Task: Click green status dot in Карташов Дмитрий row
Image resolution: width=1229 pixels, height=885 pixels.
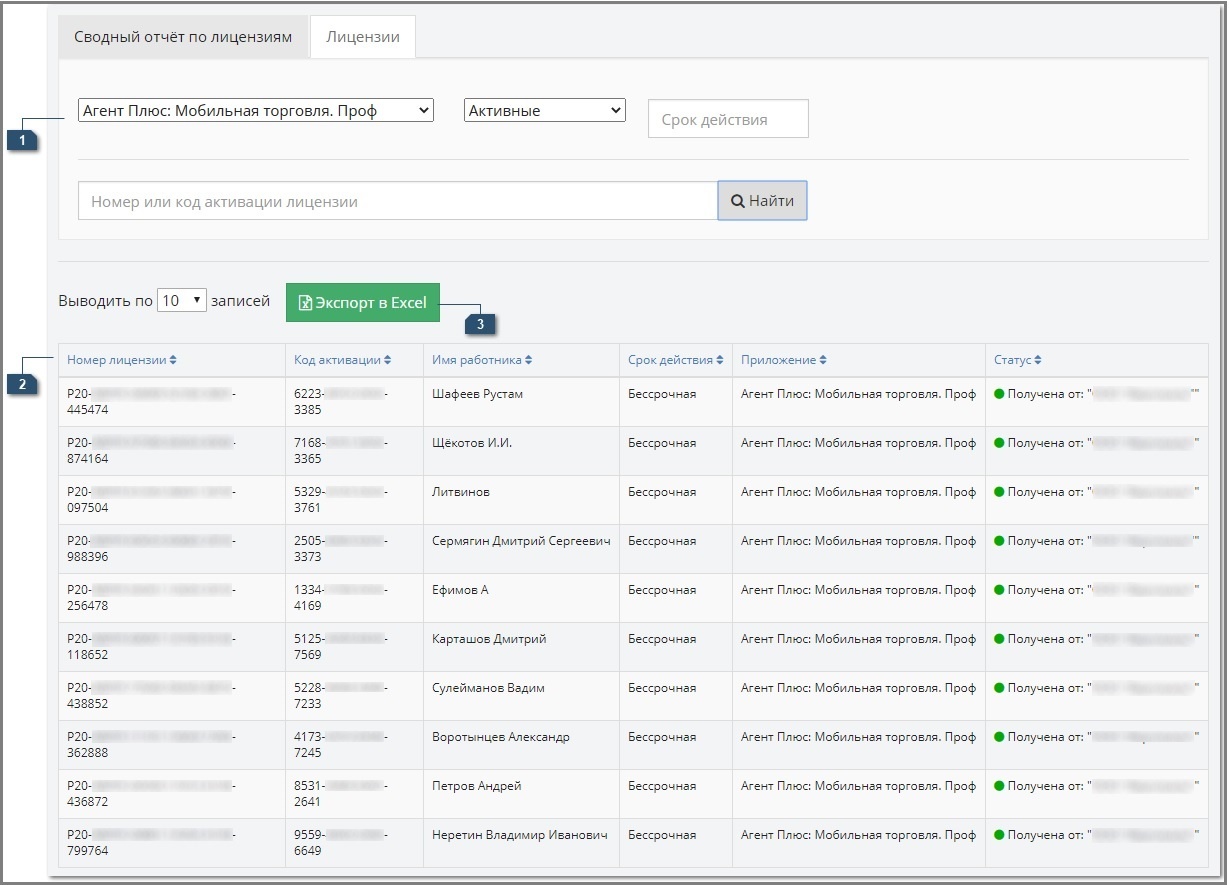Action: [x=999, y=639]
